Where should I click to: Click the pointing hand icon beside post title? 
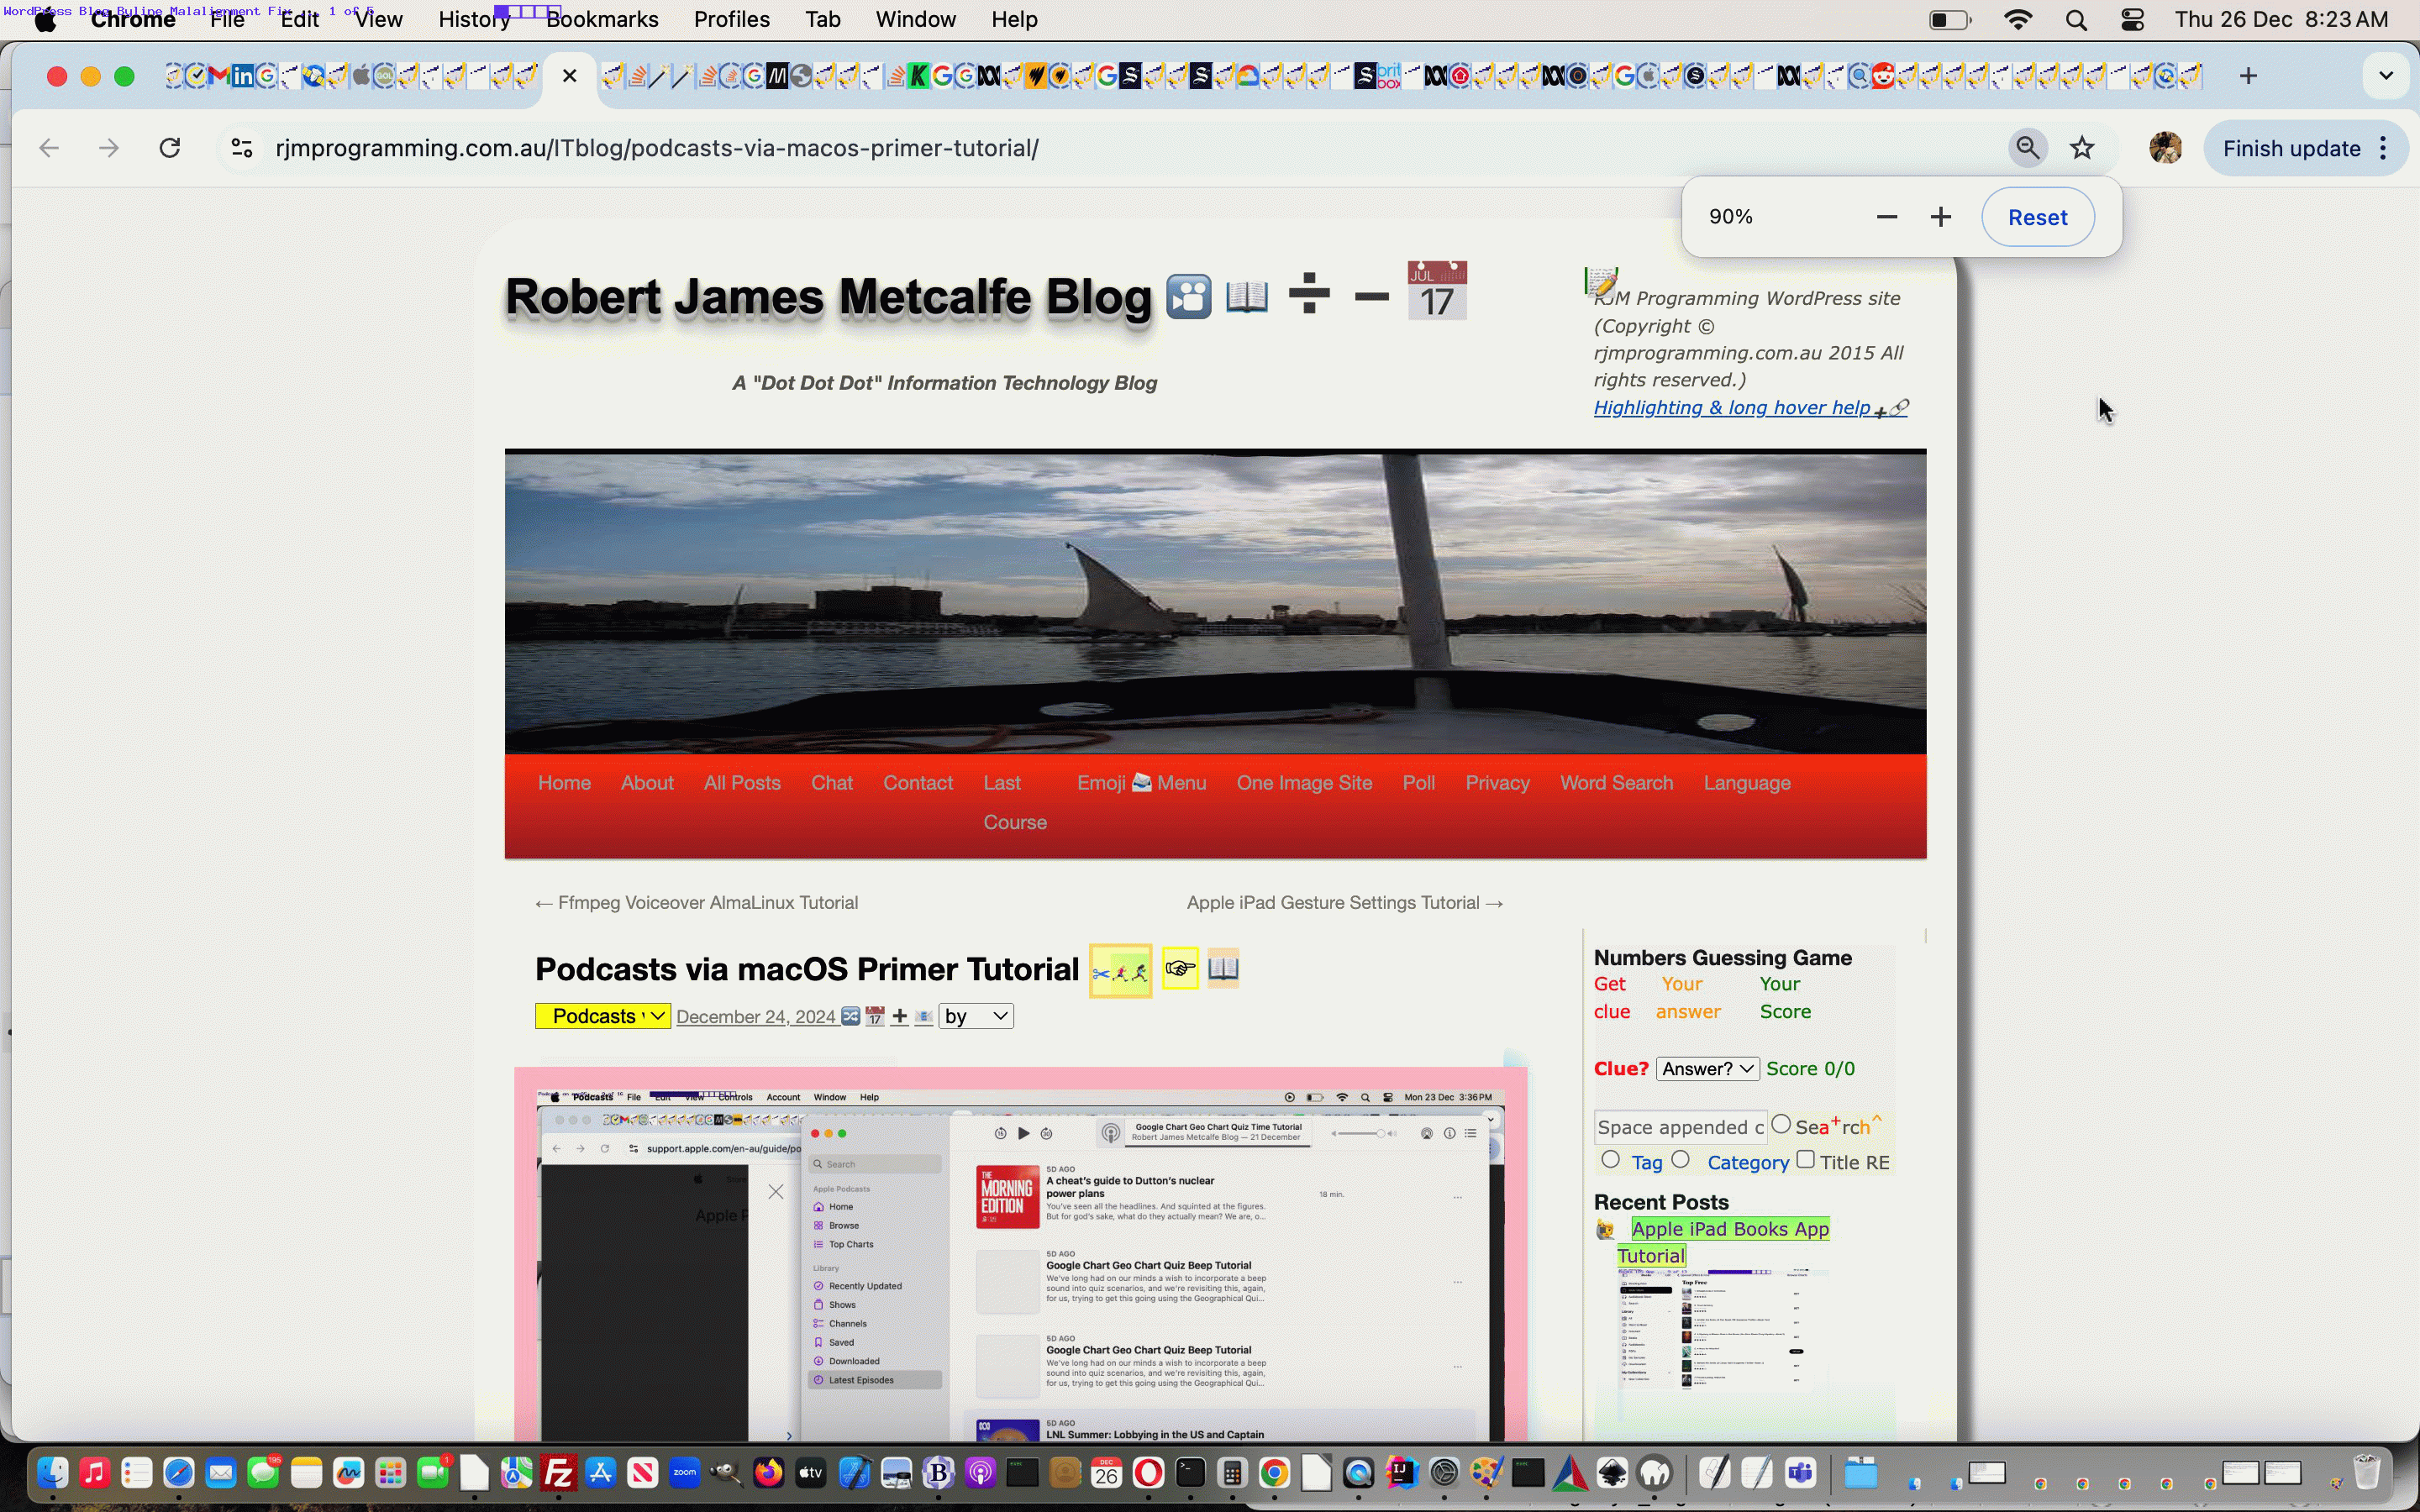coord(1180,968)
